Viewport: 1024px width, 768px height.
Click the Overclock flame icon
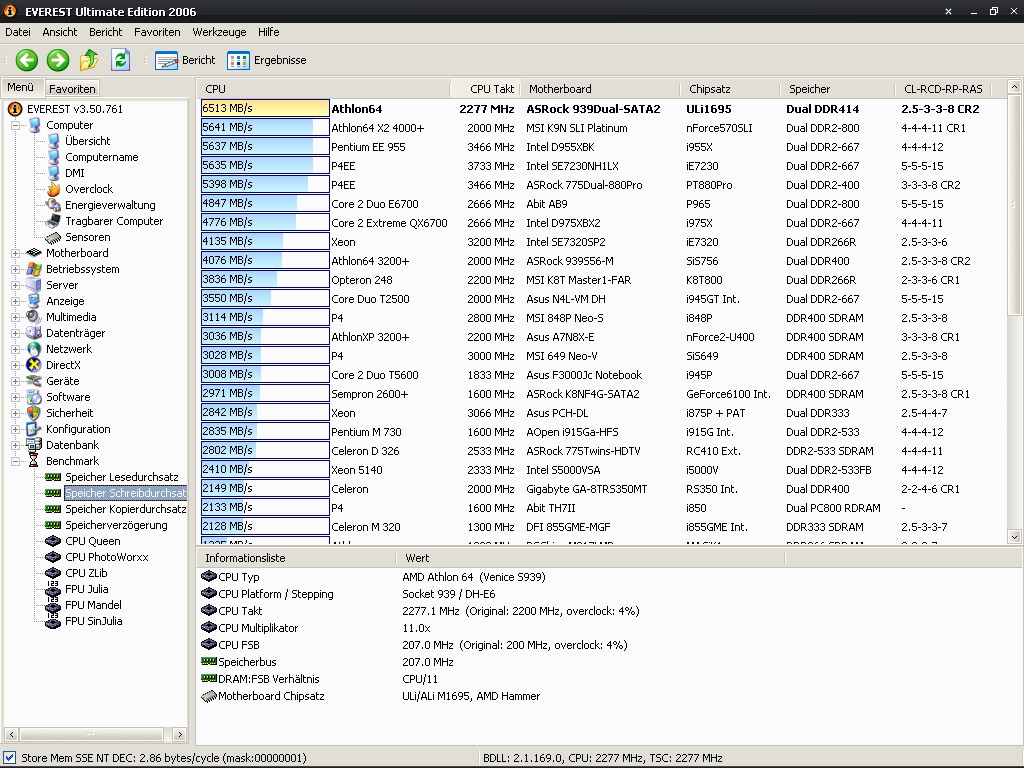[54, 189]
